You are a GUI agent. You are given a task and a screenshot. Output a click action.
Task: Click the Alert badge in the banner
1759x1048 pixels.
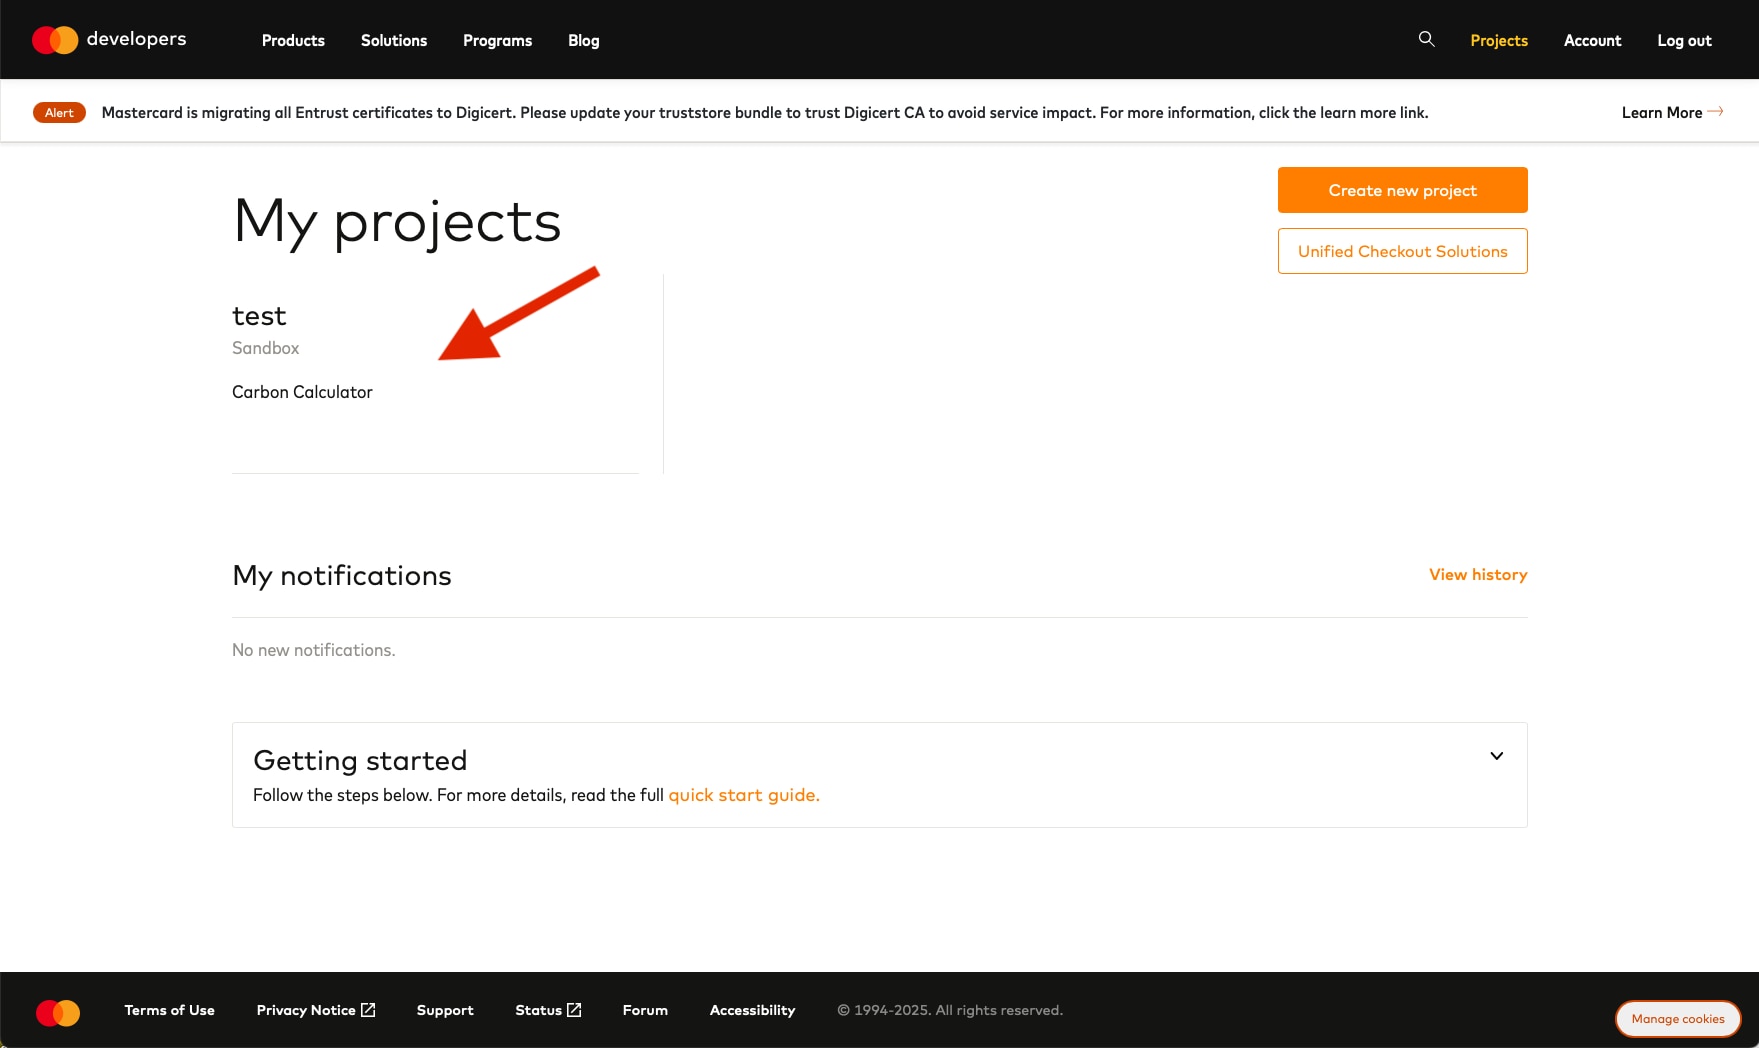point(59,113)
